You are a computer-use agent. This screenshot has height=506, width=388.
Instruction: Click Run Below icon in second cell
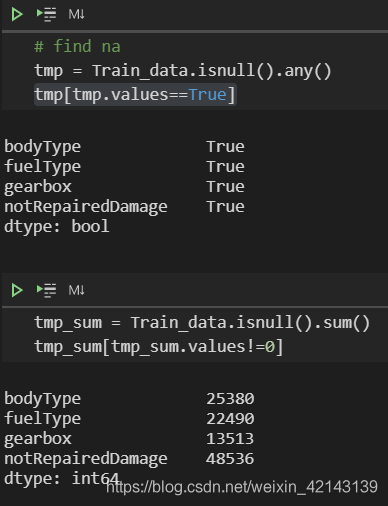(x=46, y=290)
